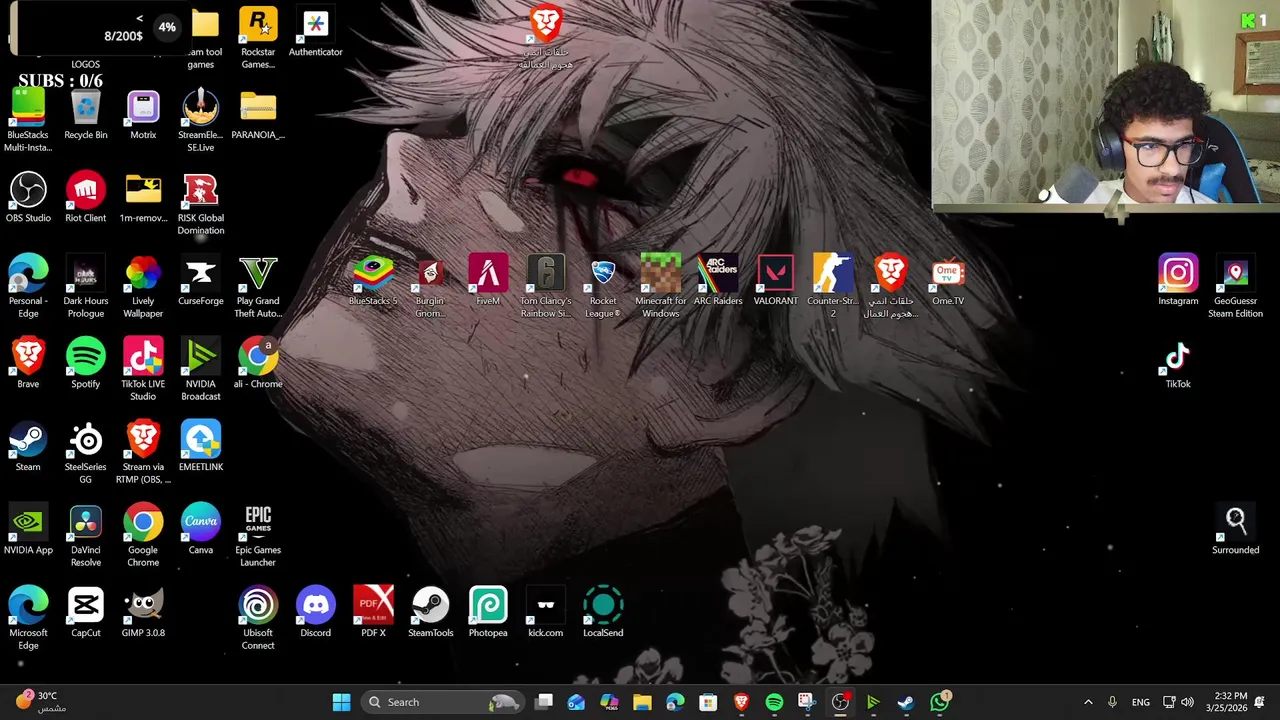Launch LocalSend app
1280x720 pixels.
(603, 612)
